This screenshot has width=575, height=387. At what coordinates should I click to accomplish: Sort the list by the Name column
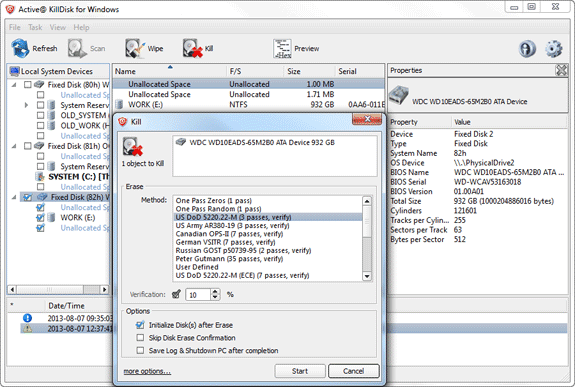[169, 71]
